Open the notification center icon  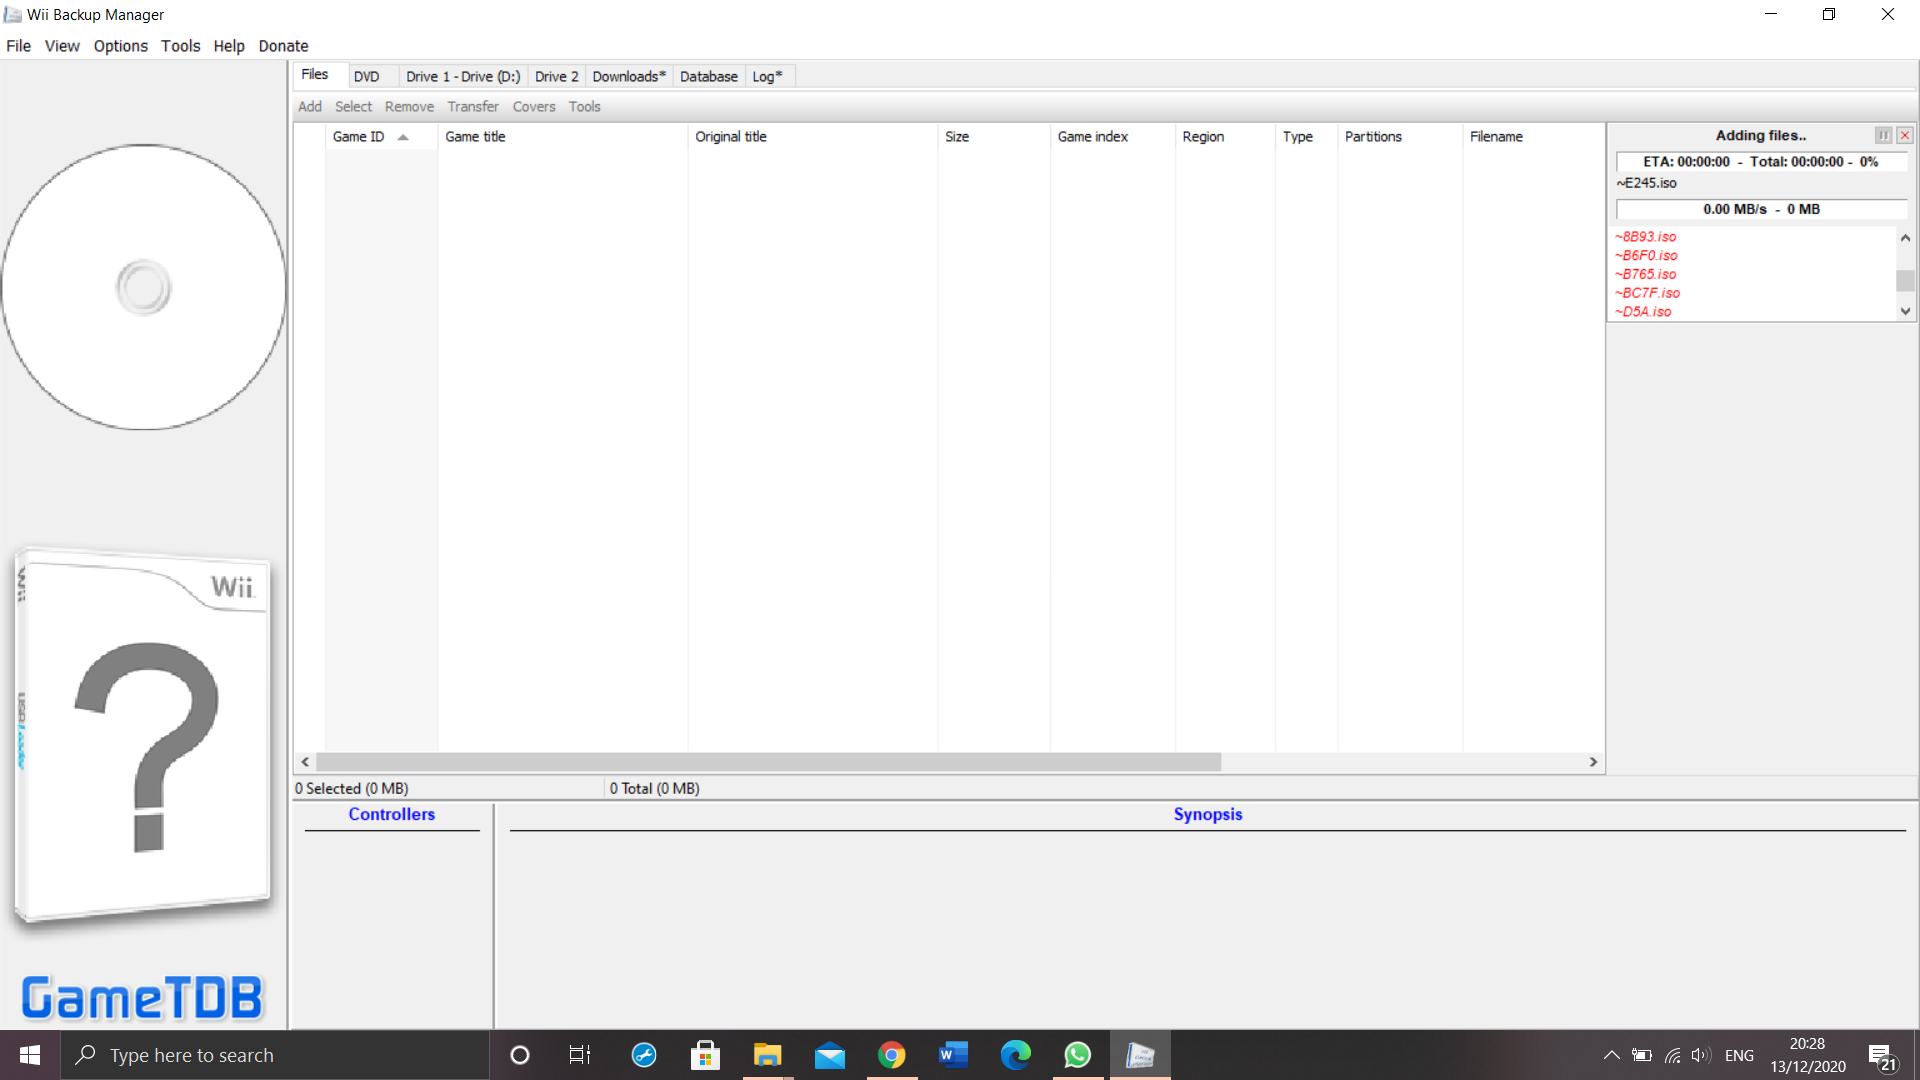point(1882,1056)
